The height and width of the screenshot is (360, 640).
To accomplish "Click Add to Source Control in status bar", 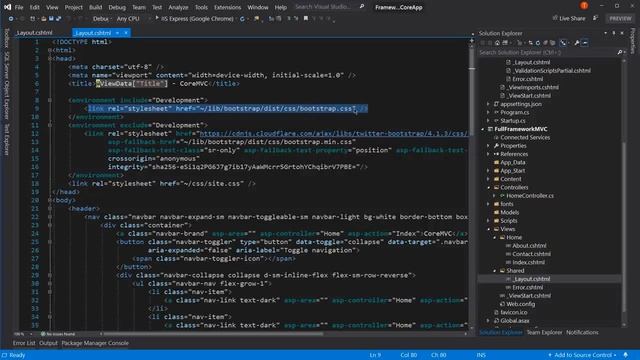I will (582, 355).
